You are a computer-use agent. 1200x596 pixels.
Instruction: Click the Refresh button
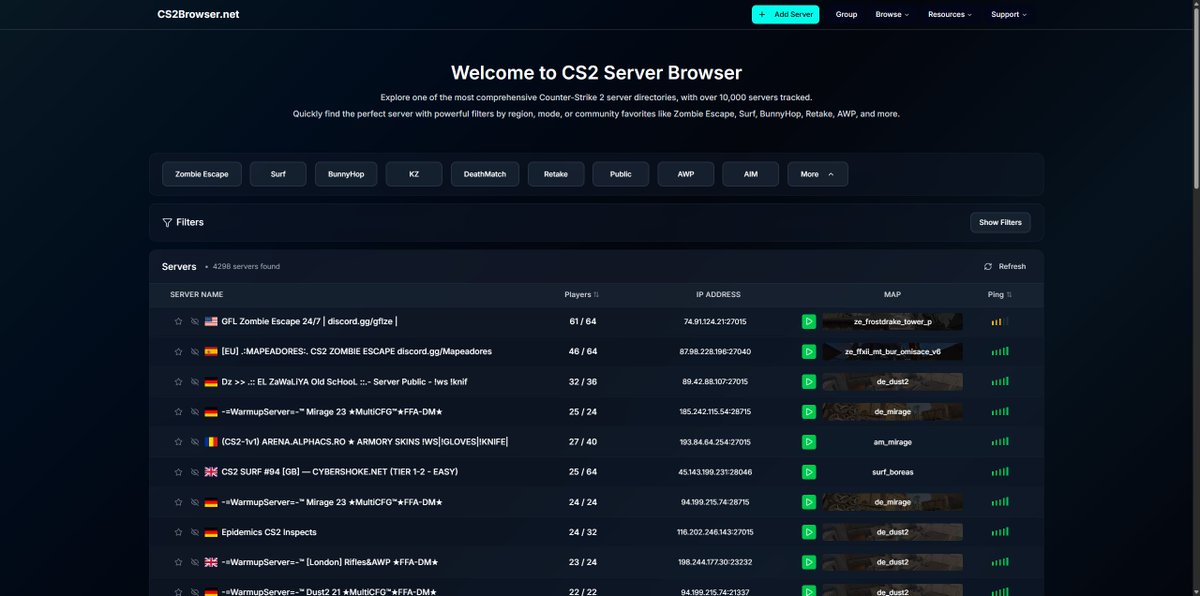pos(1005,267)
